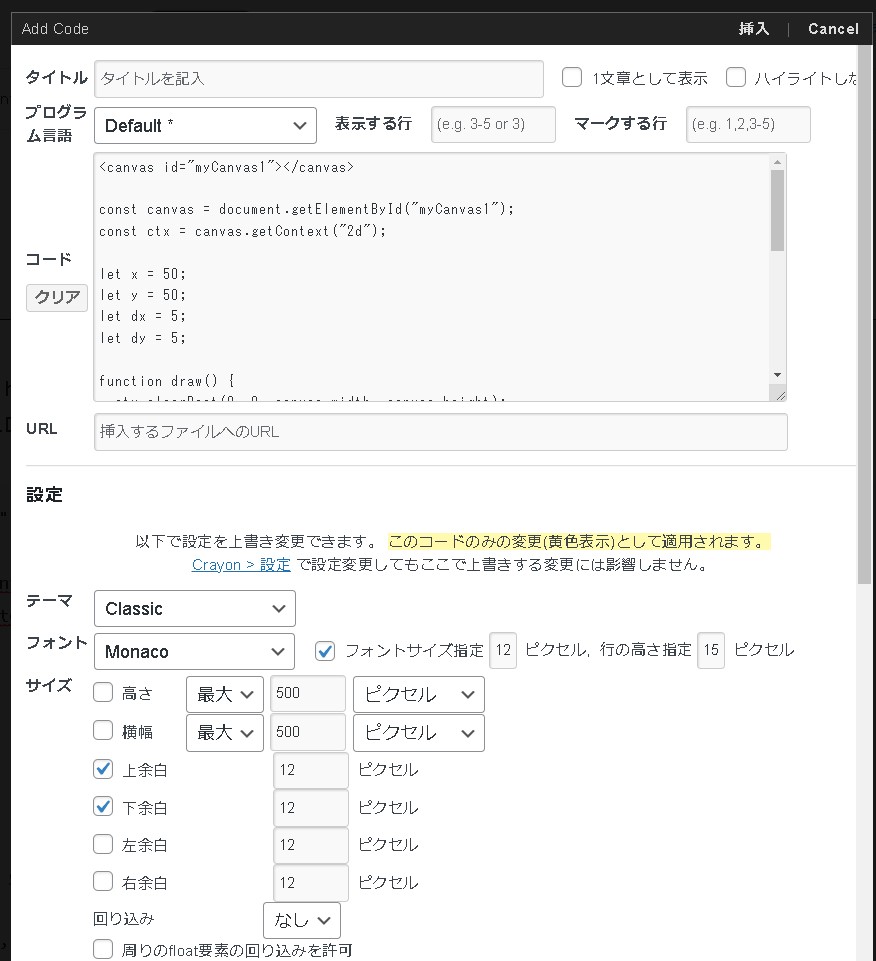The image size is (876, 961).
Task: Click the code textarea scroll-down arrow
Action: pos(777,374)
